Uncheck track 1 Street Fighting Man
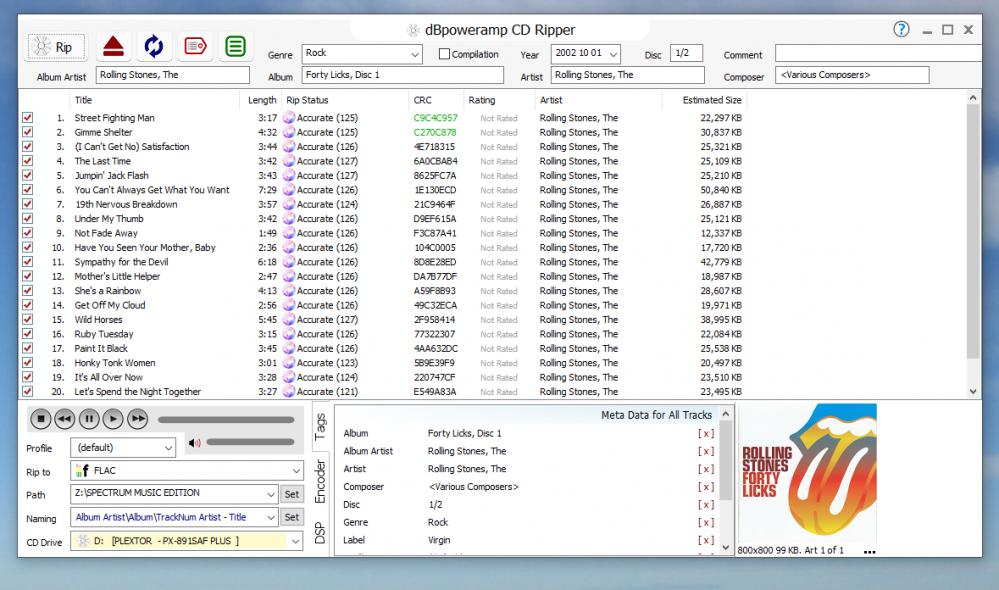999x590 pixels. coord(28,118)
